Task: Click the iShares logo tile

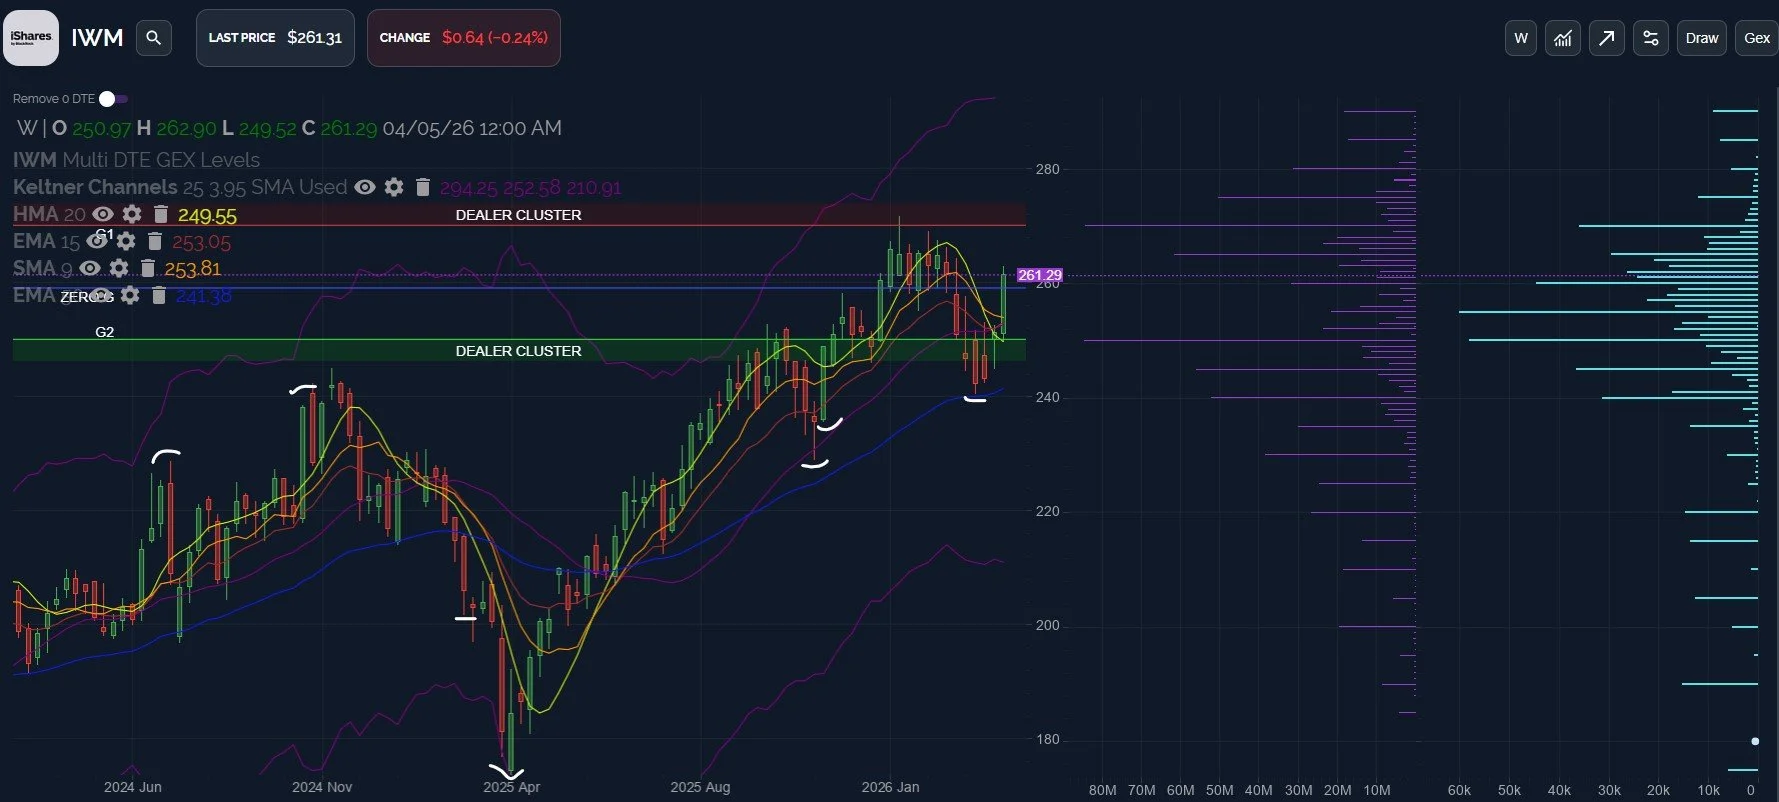Action: point(31,38)
